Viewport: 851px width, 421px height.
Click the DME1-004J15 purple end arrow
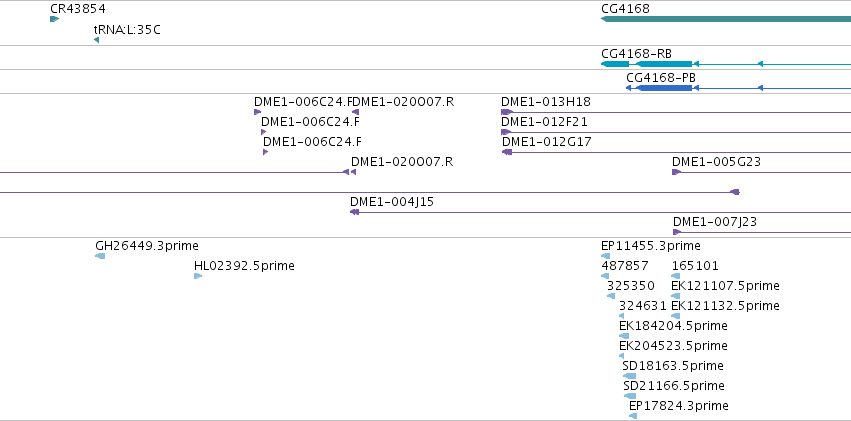(x=354, y=212)
